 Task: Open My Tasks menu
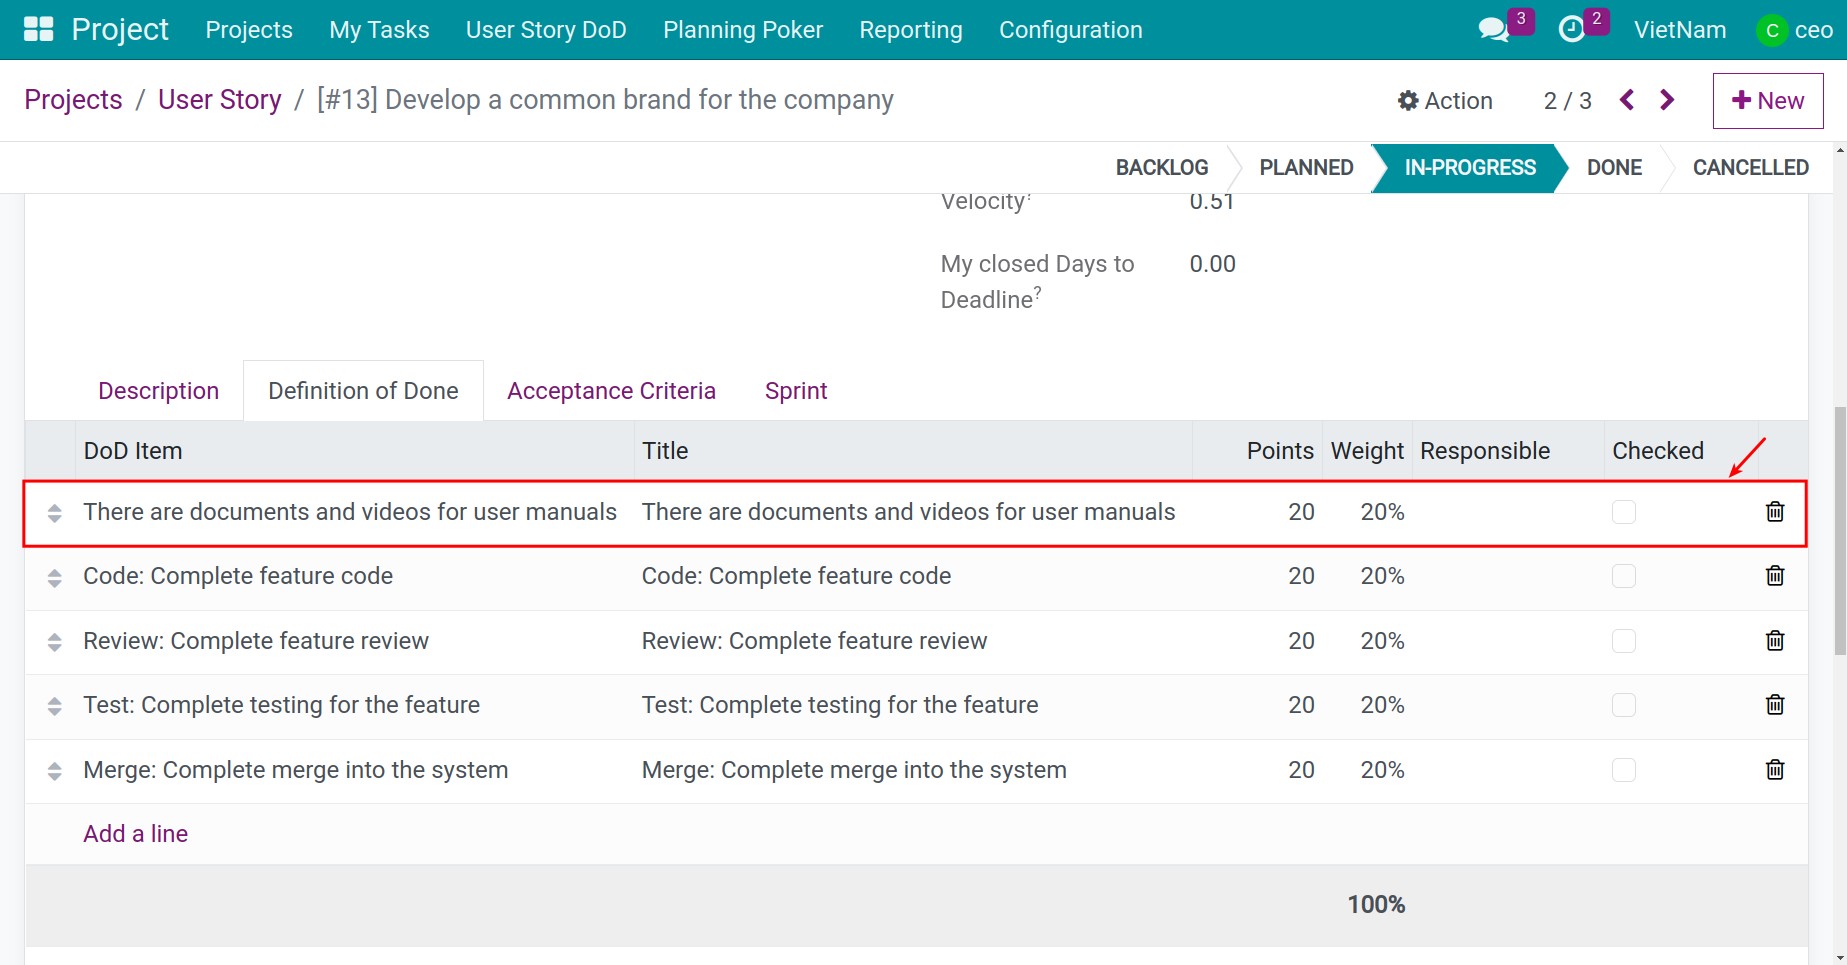click(379, 30)
